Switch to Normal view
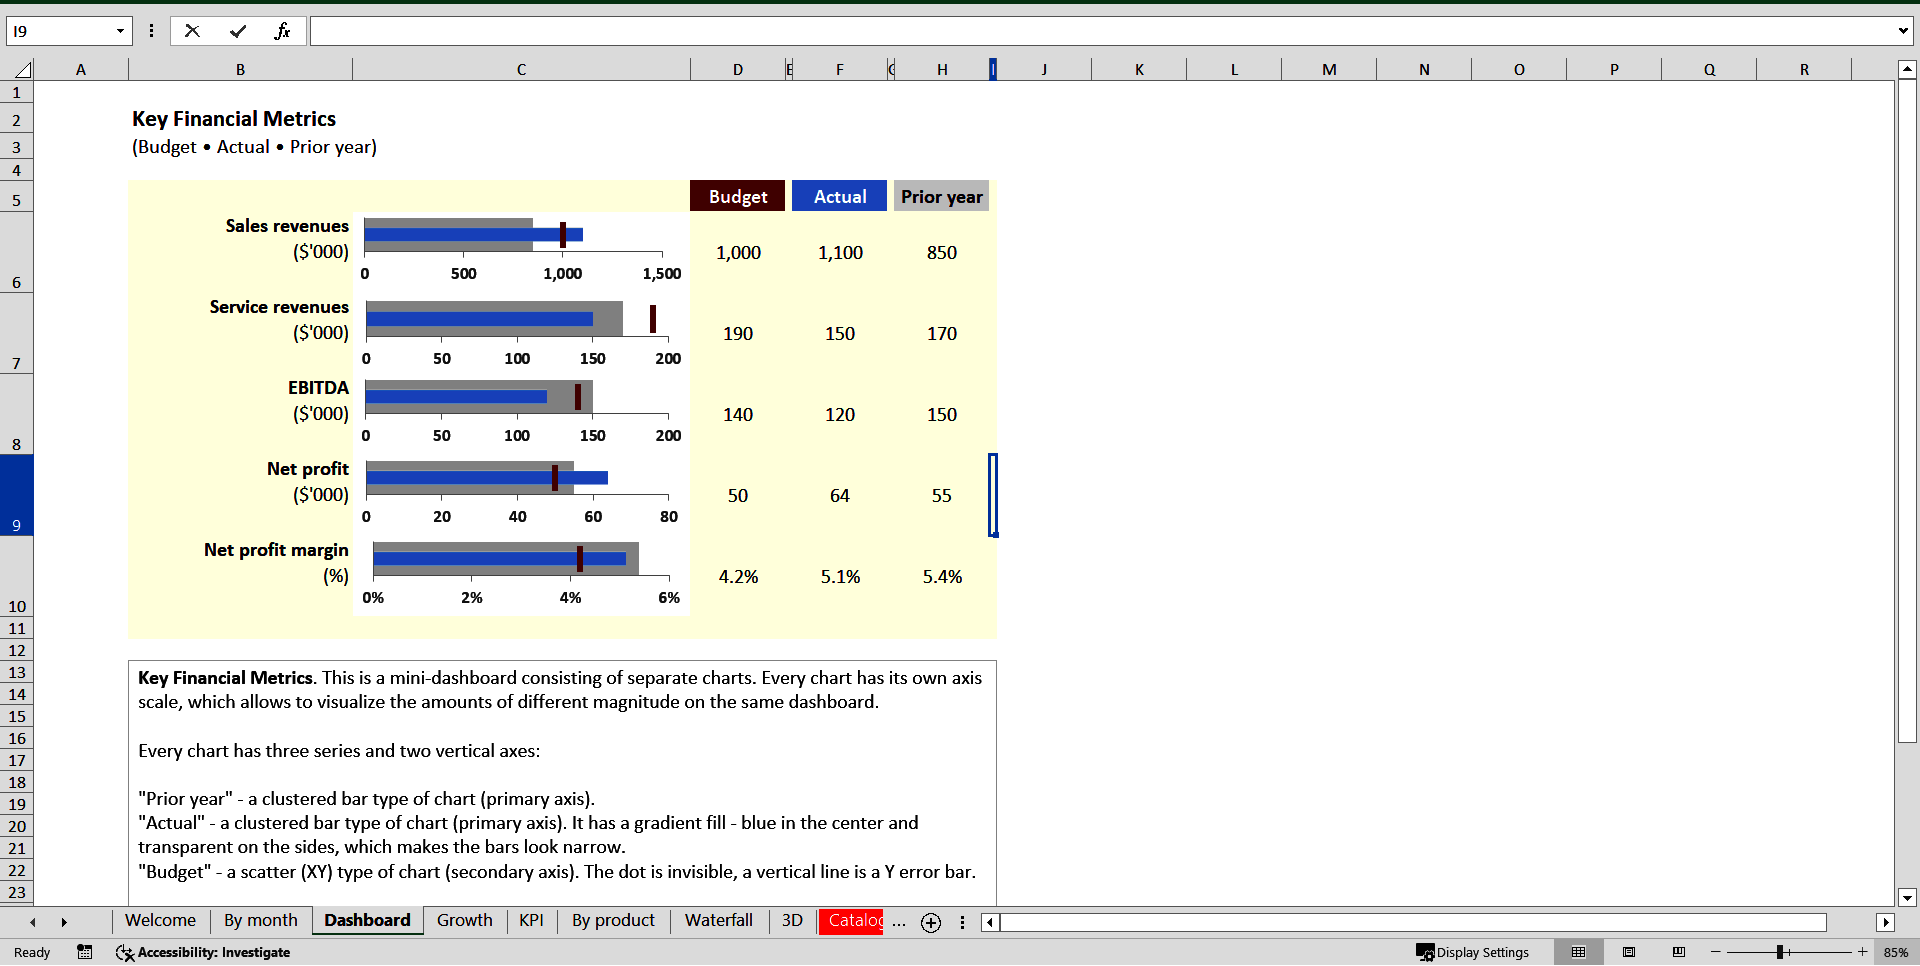 click(x=1579, y=952)
